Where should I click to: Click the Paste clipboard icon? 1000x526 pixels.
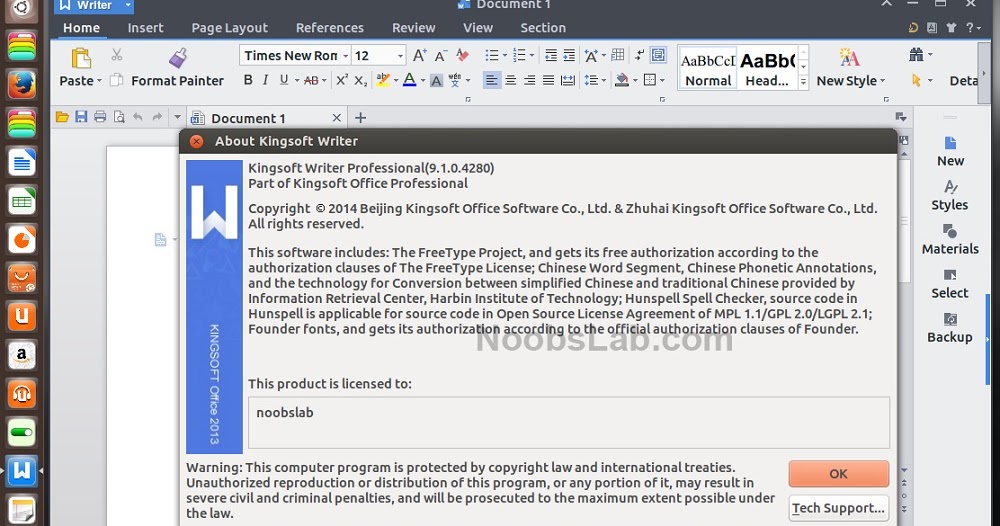[x=80, y=58]
